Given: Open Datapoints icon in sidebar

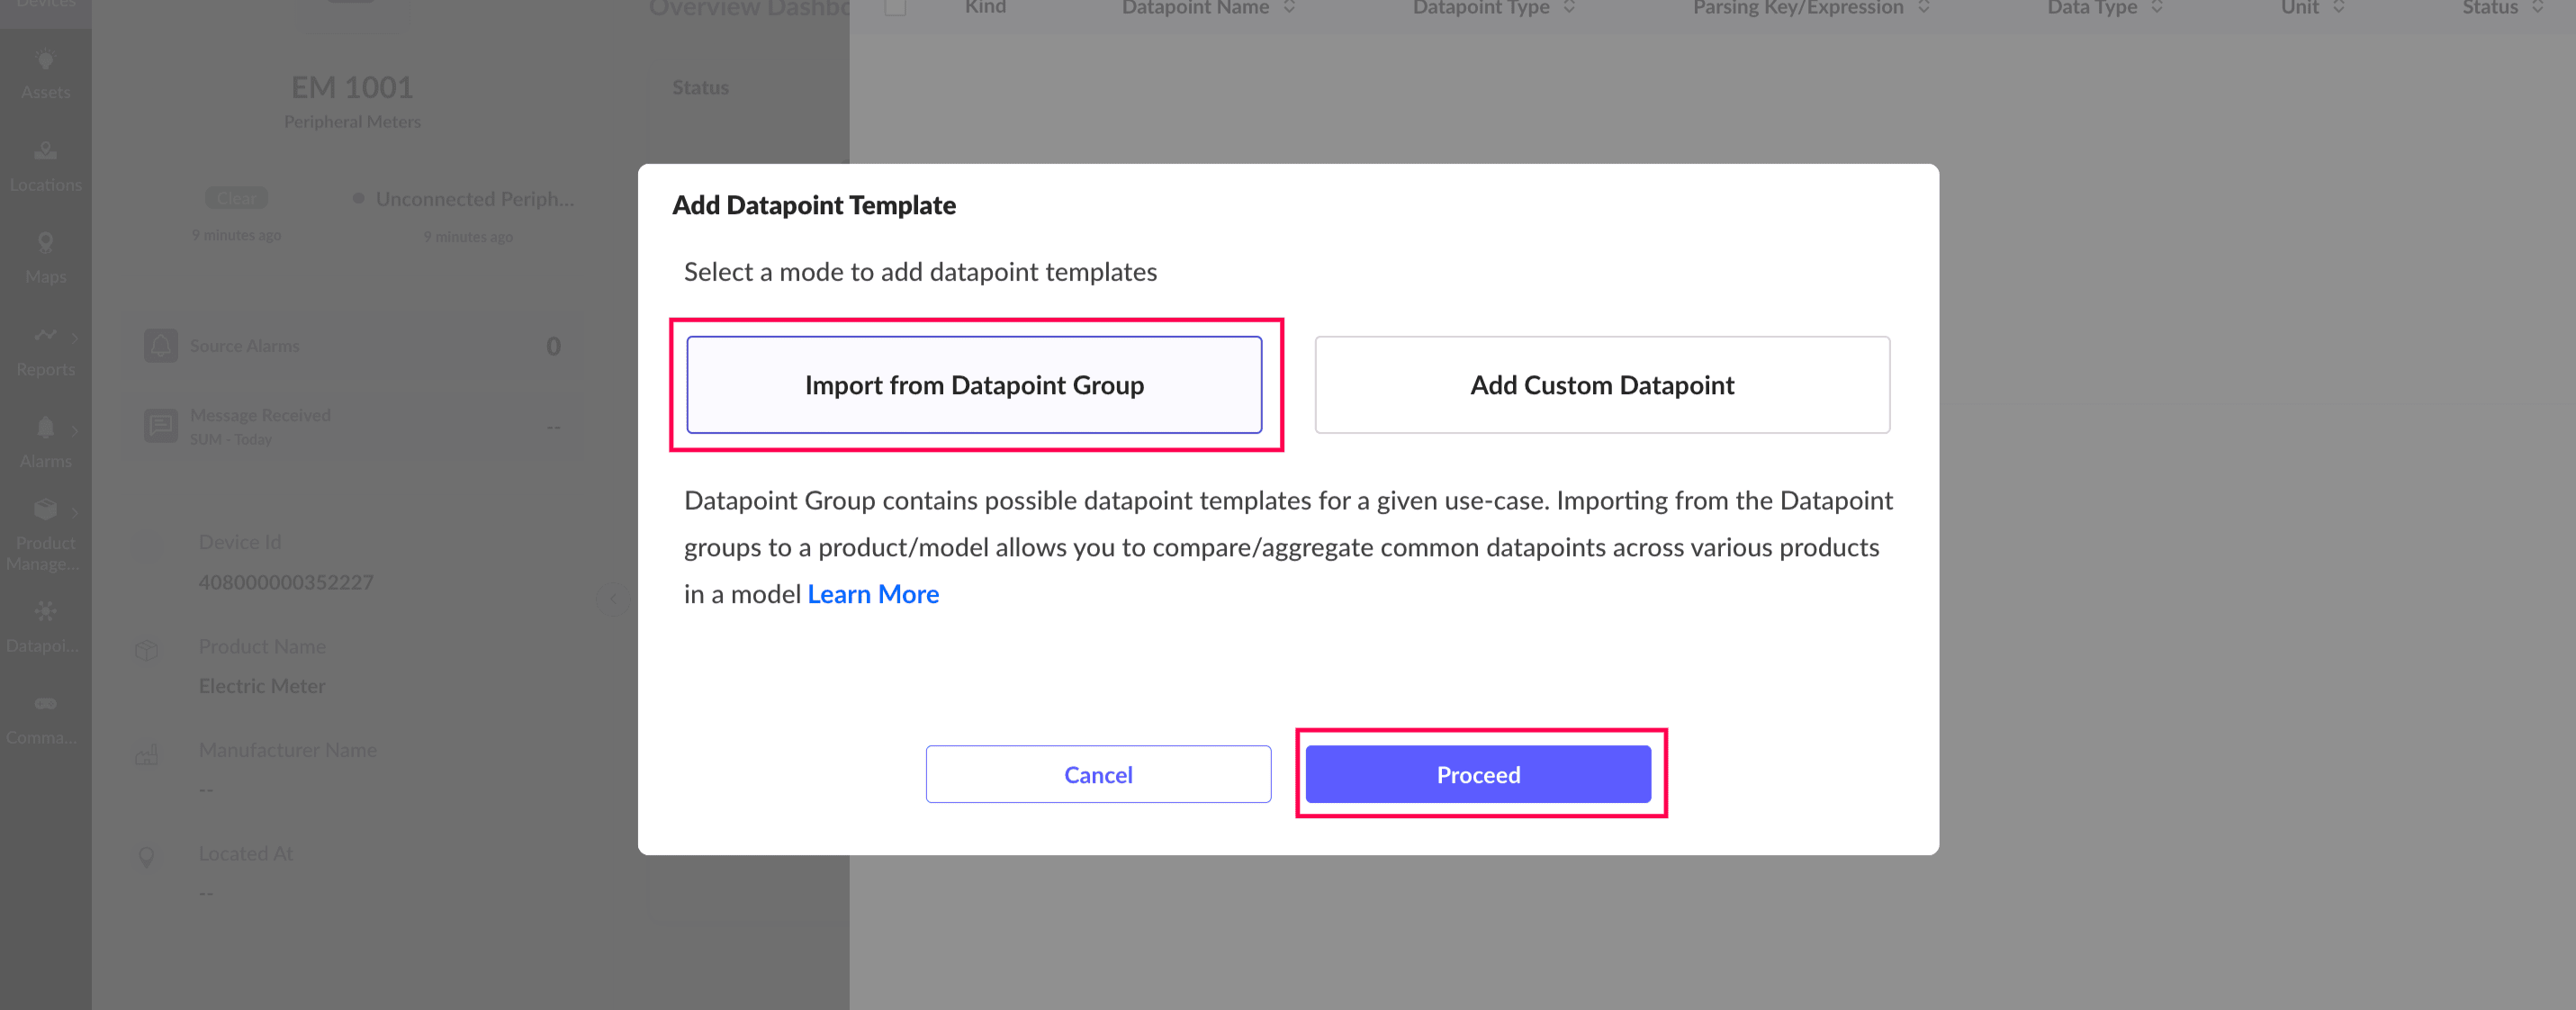Looking at the screenshot, I should (45, 612).
